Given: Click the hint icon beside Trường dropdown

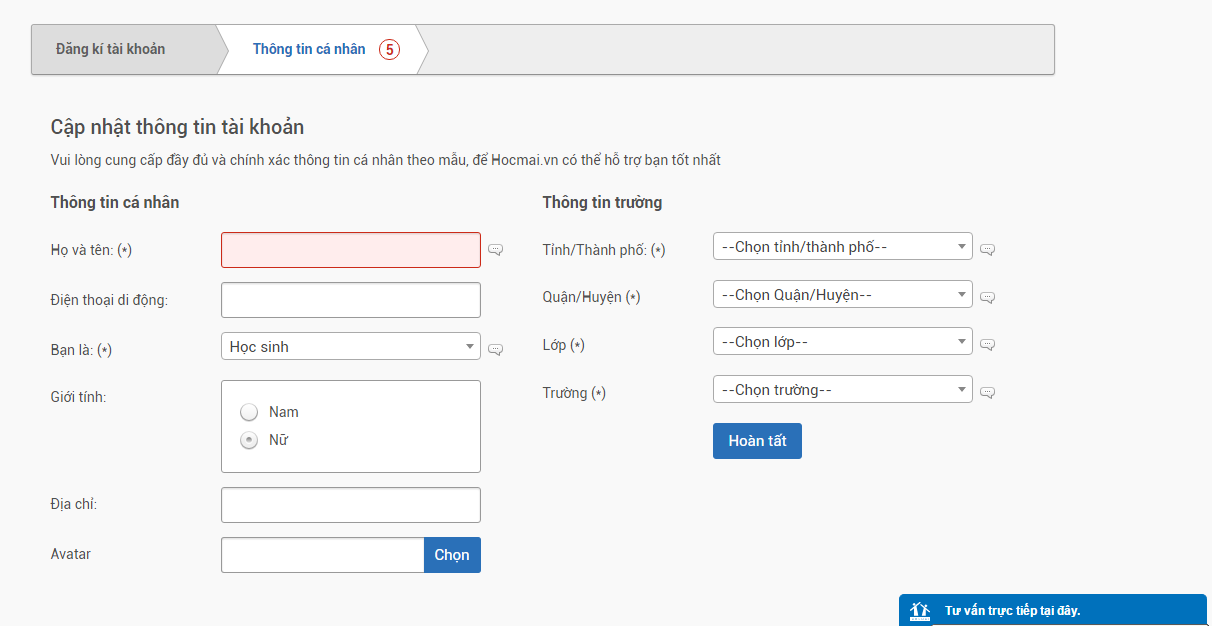Looking at the screenshot, I should (987, 393).
